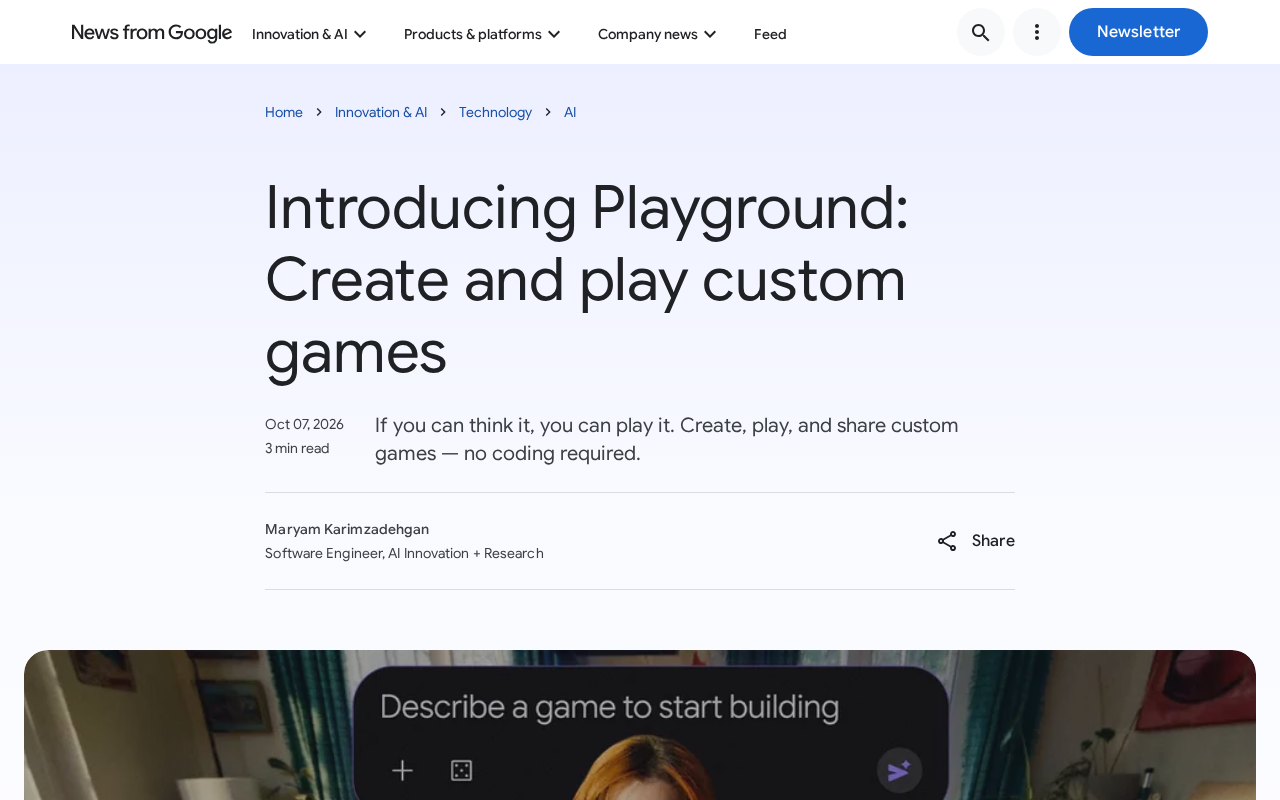
Task: Open Company news nav menu label
Action: tap(648, 34)
